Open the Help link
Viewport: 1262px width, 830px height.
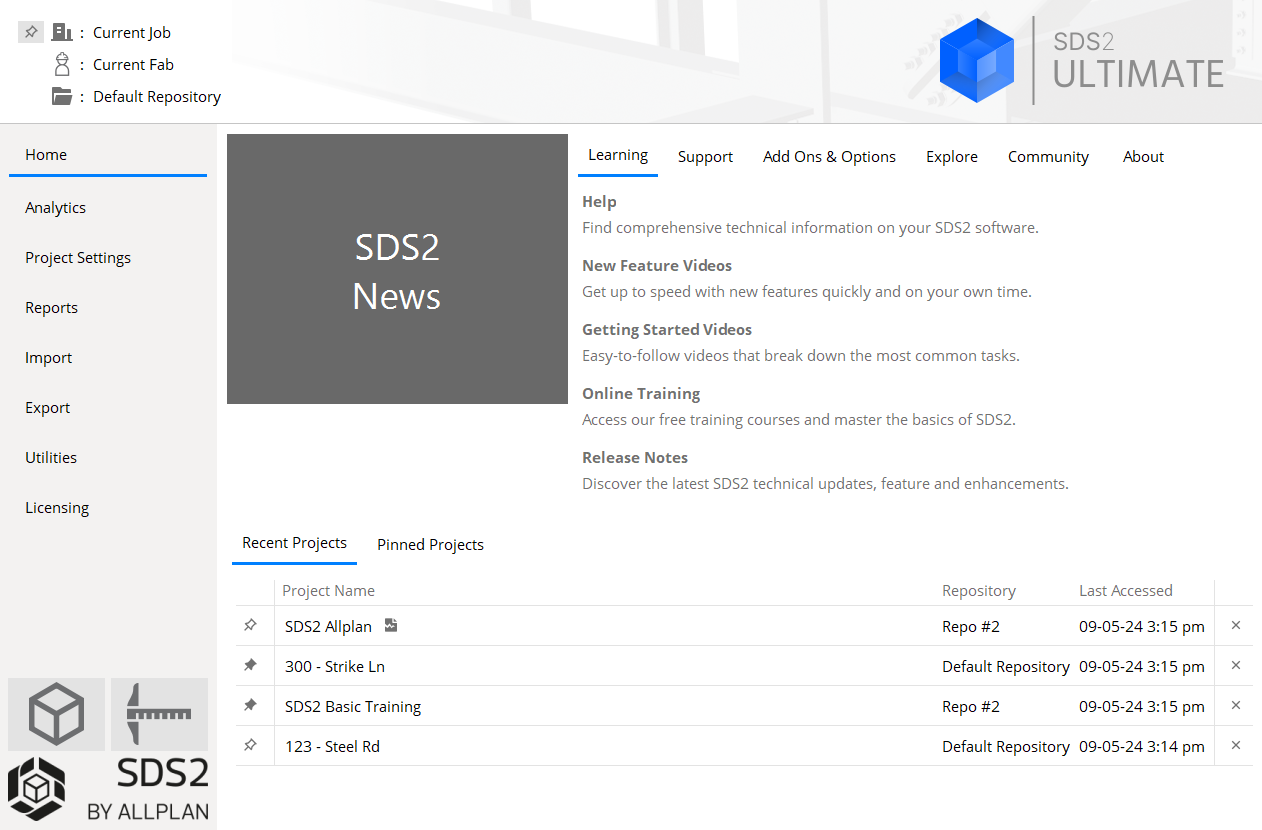pos(599,202)
